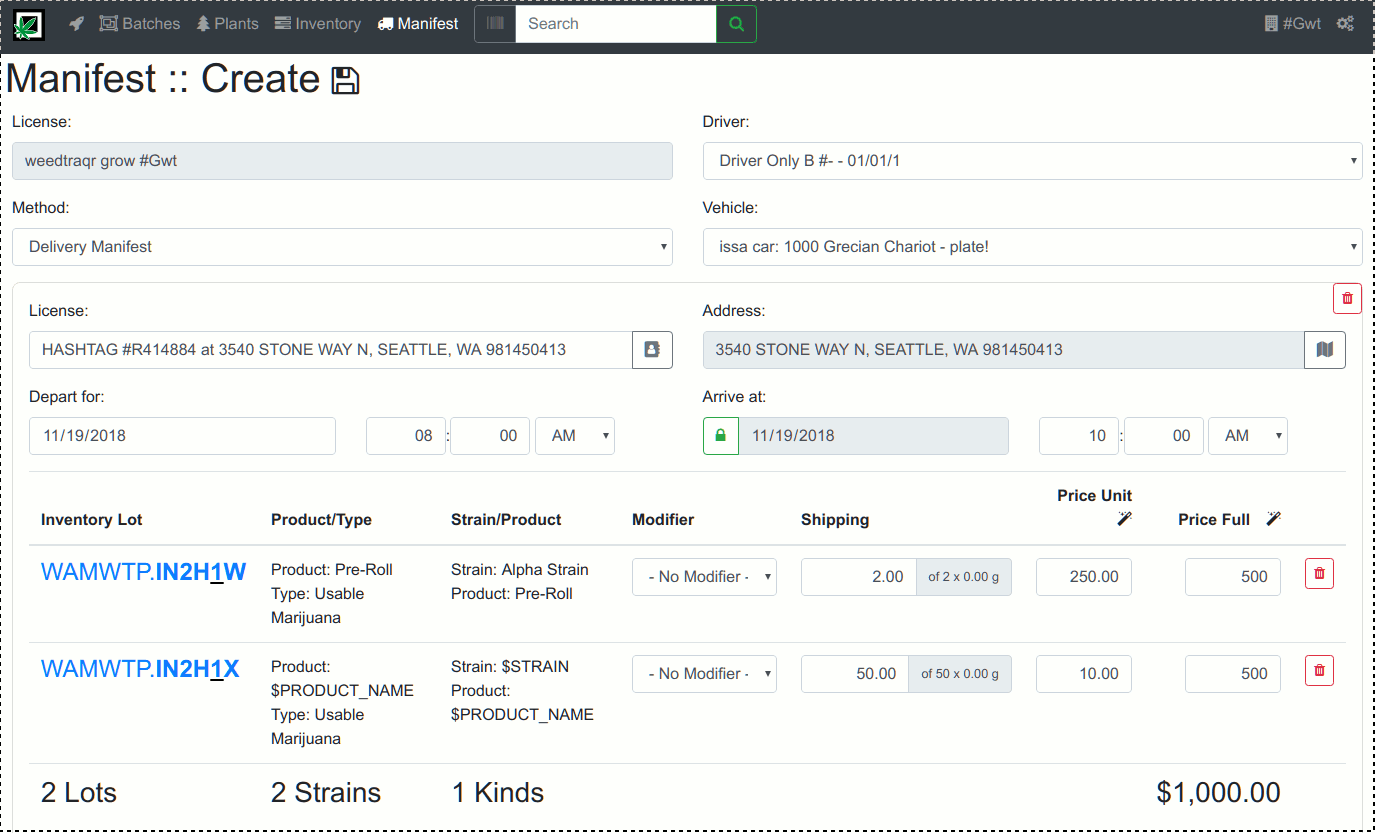Screen dimensions: 1375x833
Task: Click the 2 Strains summary text
Action: coord(326,793)
